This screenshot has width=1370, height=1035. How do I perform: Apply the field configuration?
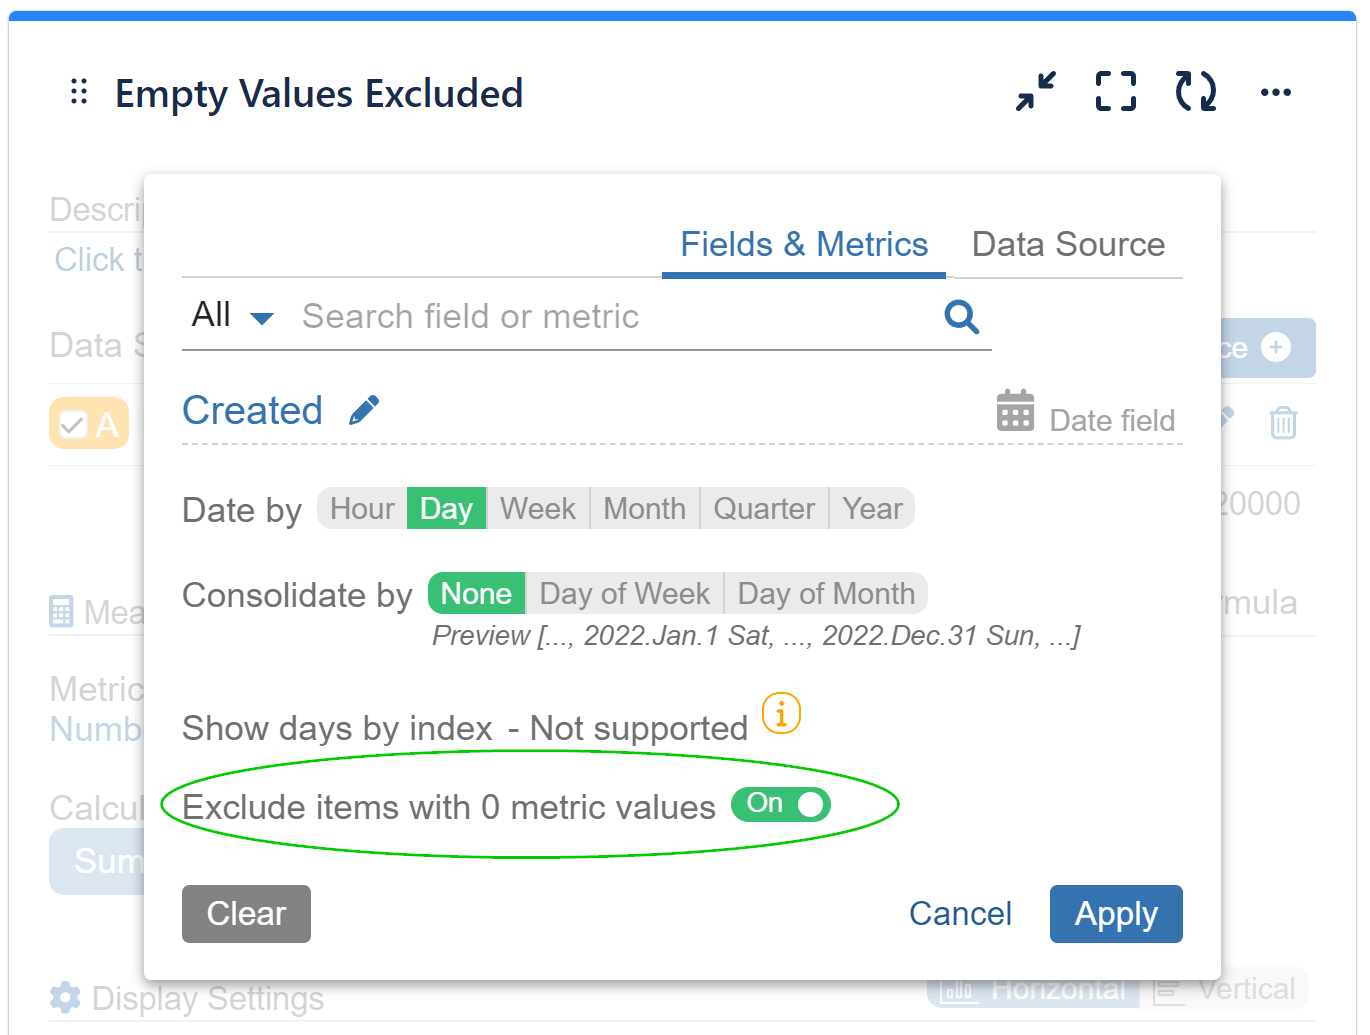1116,913
